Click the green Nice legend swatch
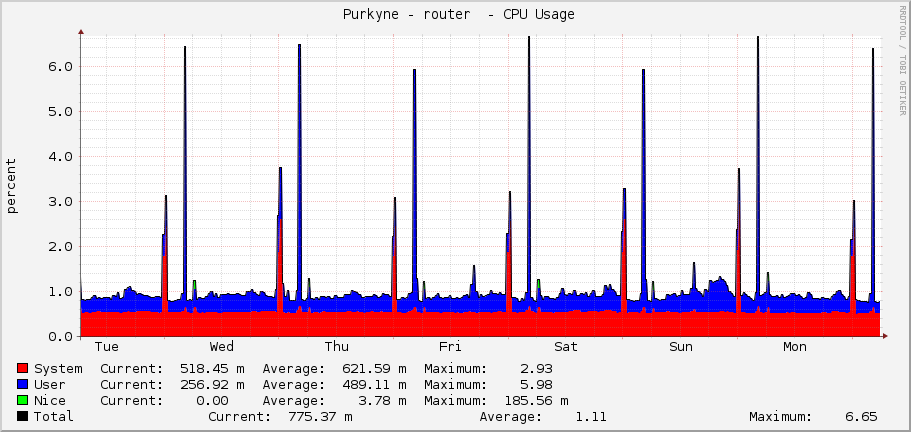911x432 pixels. (23, 401)
